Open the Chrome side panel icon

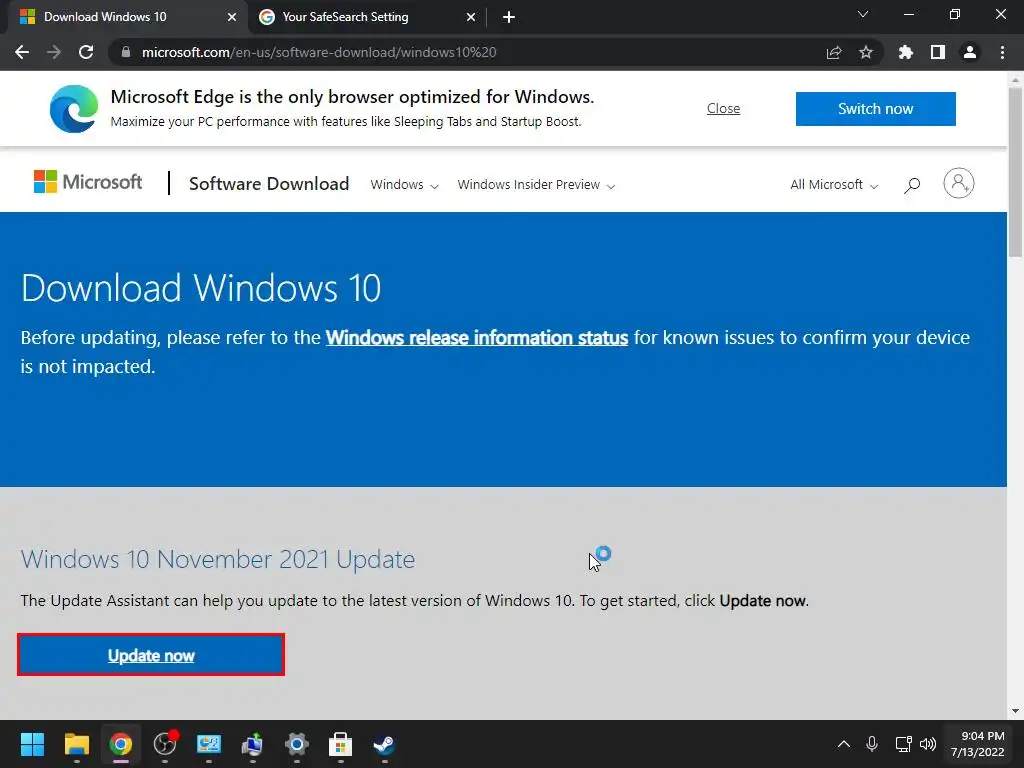click(x=938, y=52)
